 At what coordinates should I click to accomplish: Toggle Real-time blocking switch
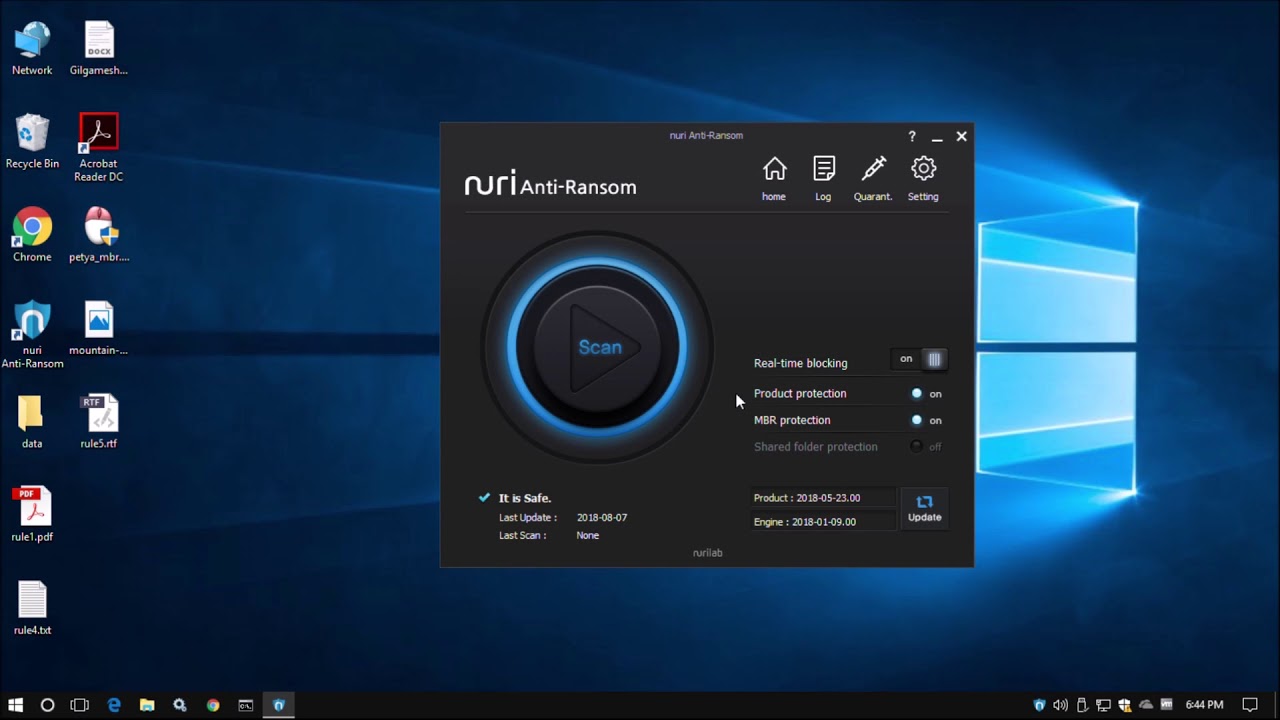click(x=919, y=359)
